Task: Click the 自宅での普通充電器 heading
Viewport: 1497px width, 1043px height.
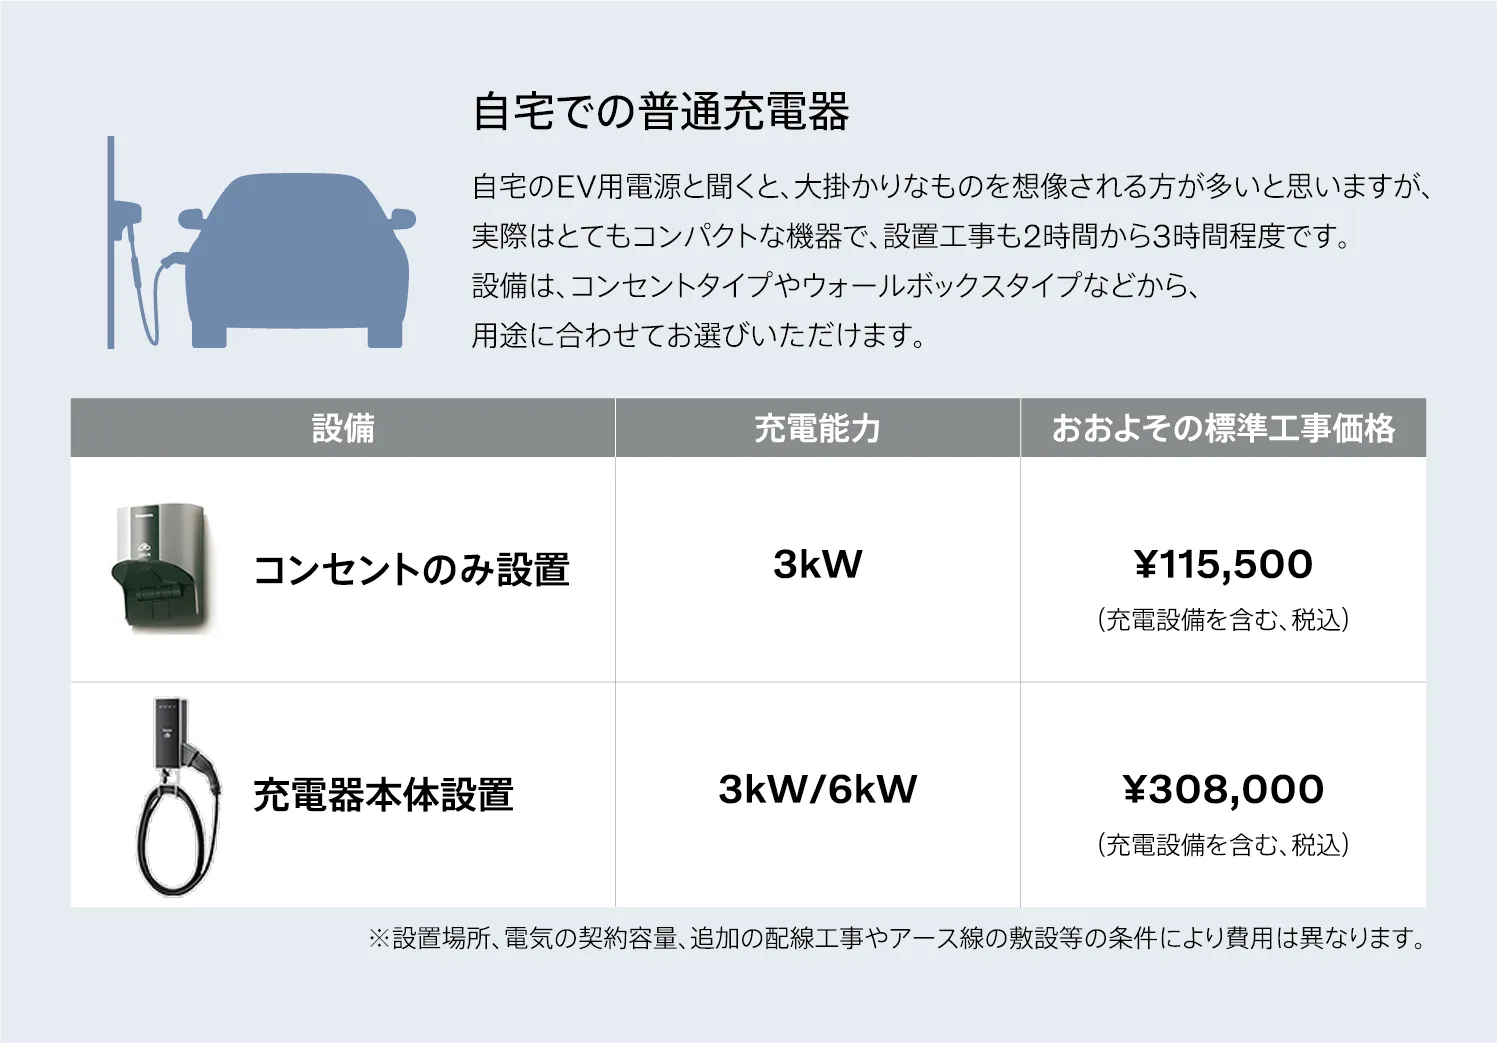Action: tap(660, 111)
